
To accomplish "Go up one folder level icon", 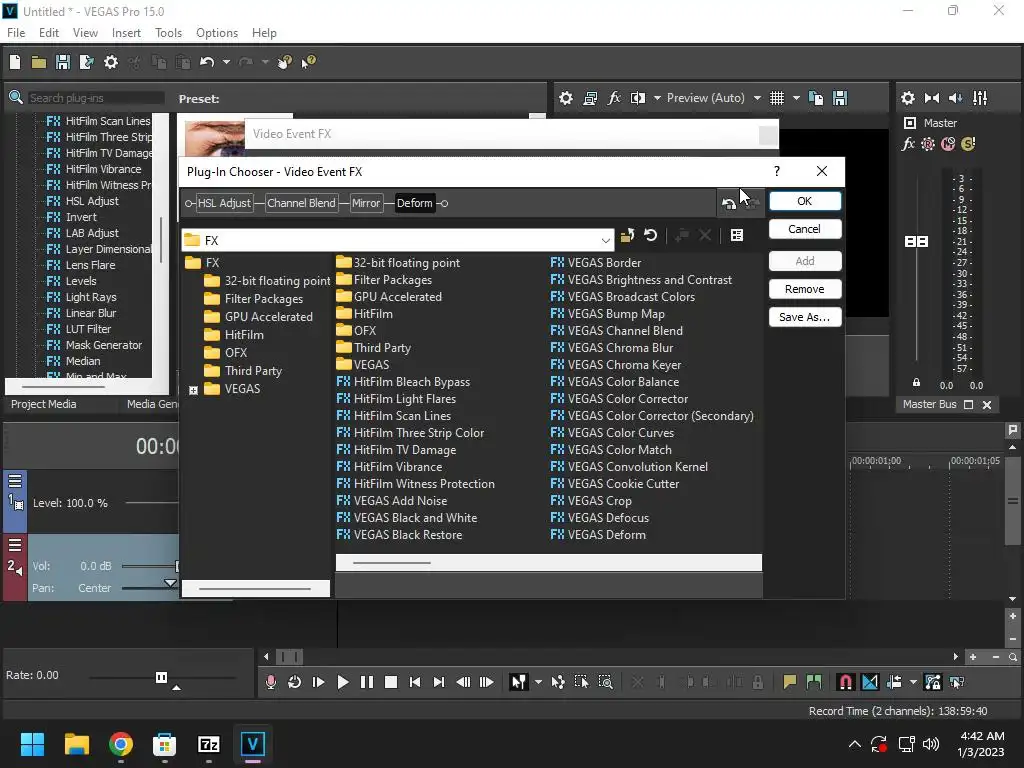I will point(627,235).
